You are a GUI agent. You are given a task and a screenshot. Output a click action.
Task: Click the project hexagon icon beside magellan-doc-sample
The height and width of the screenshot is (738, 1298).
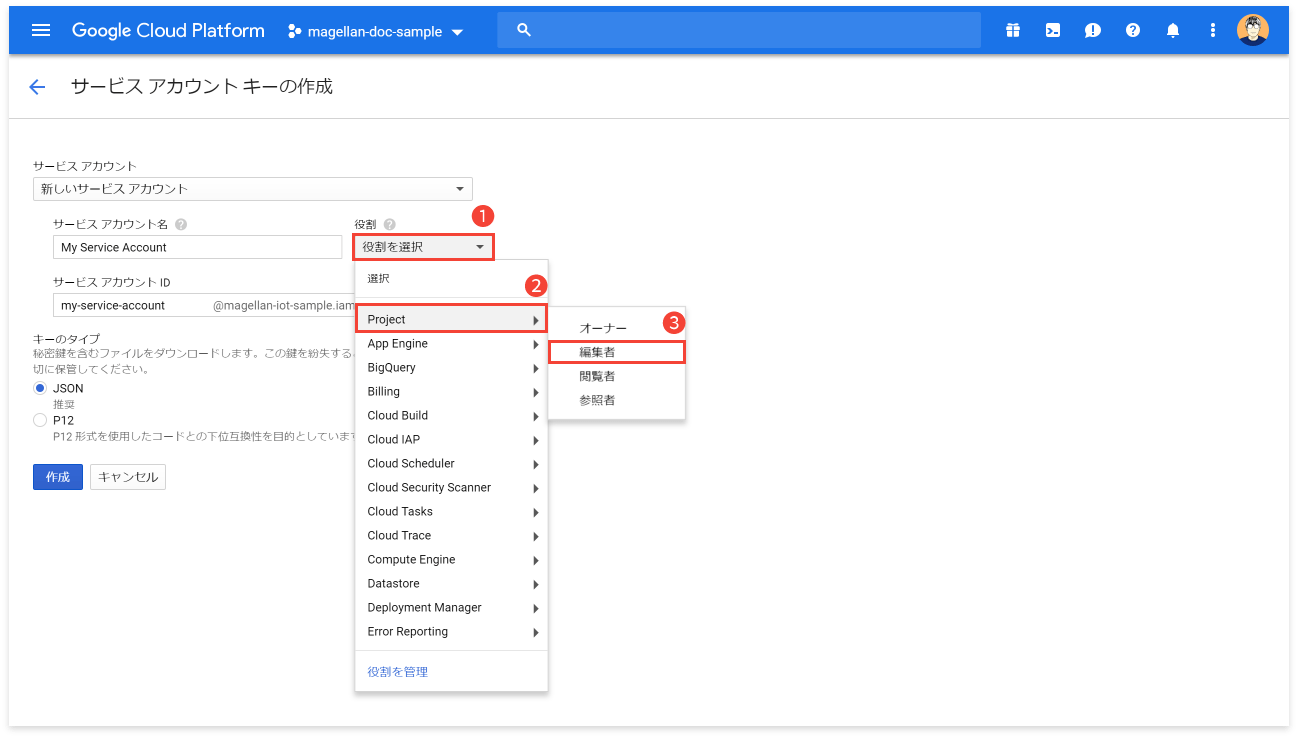294,31
